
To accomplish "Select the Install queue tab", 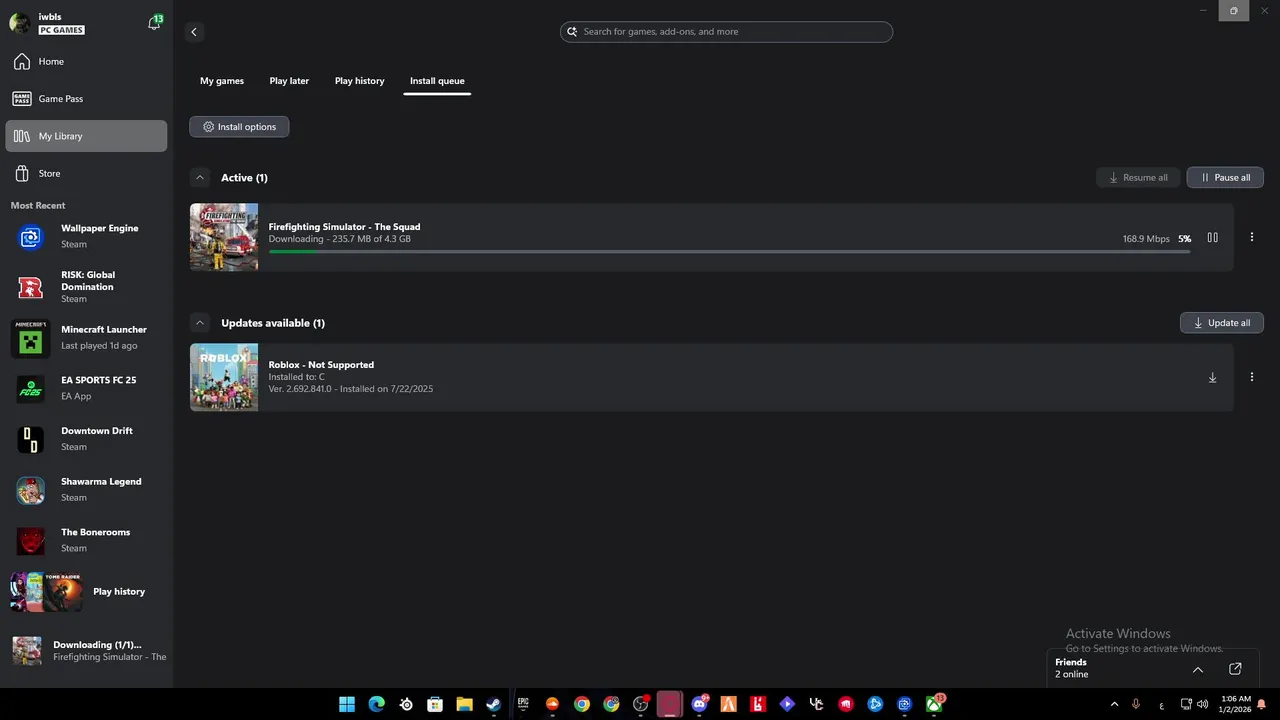I will pos(437,81).
